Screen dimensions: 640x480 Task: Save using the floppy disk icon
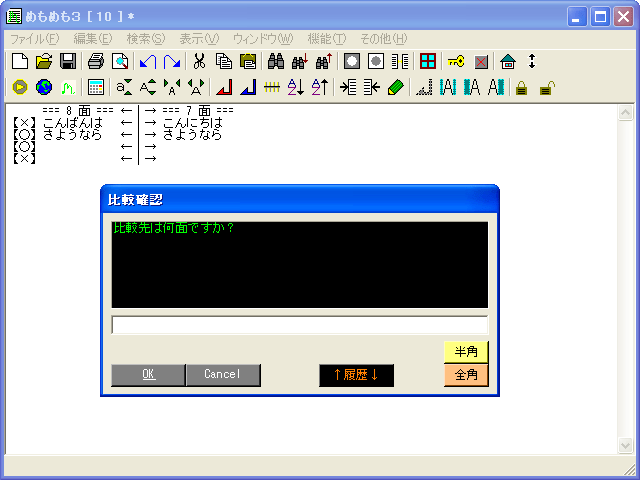click(x=68, y=62)
